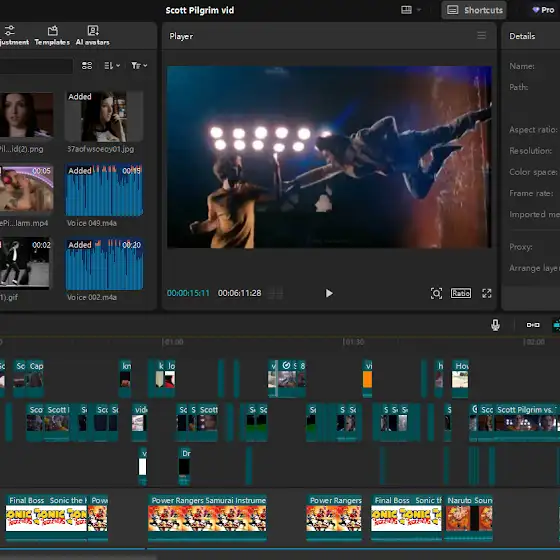
Task: Click the Frame rate label in Details
Action: (x=531, y=193)
